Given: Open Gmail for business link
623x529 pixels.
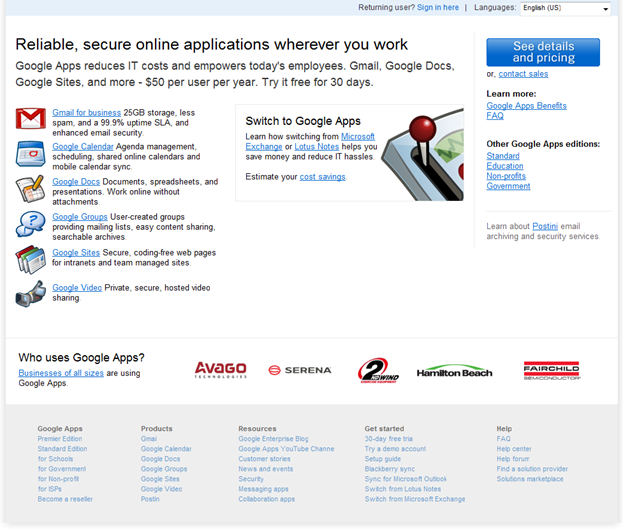Looking at the screenshot, I should pyautogui.click(x=87, y=112).
